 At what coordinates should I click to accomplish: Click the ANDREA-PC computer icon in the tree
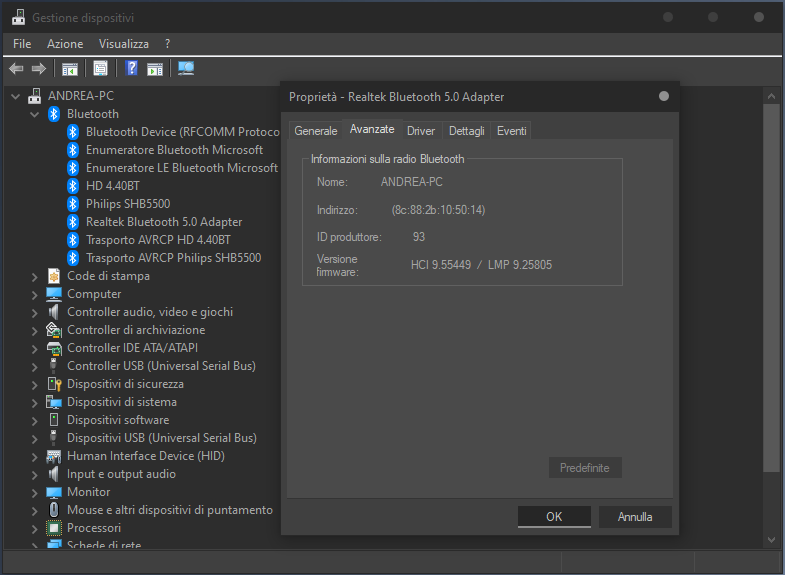(35, 96)
